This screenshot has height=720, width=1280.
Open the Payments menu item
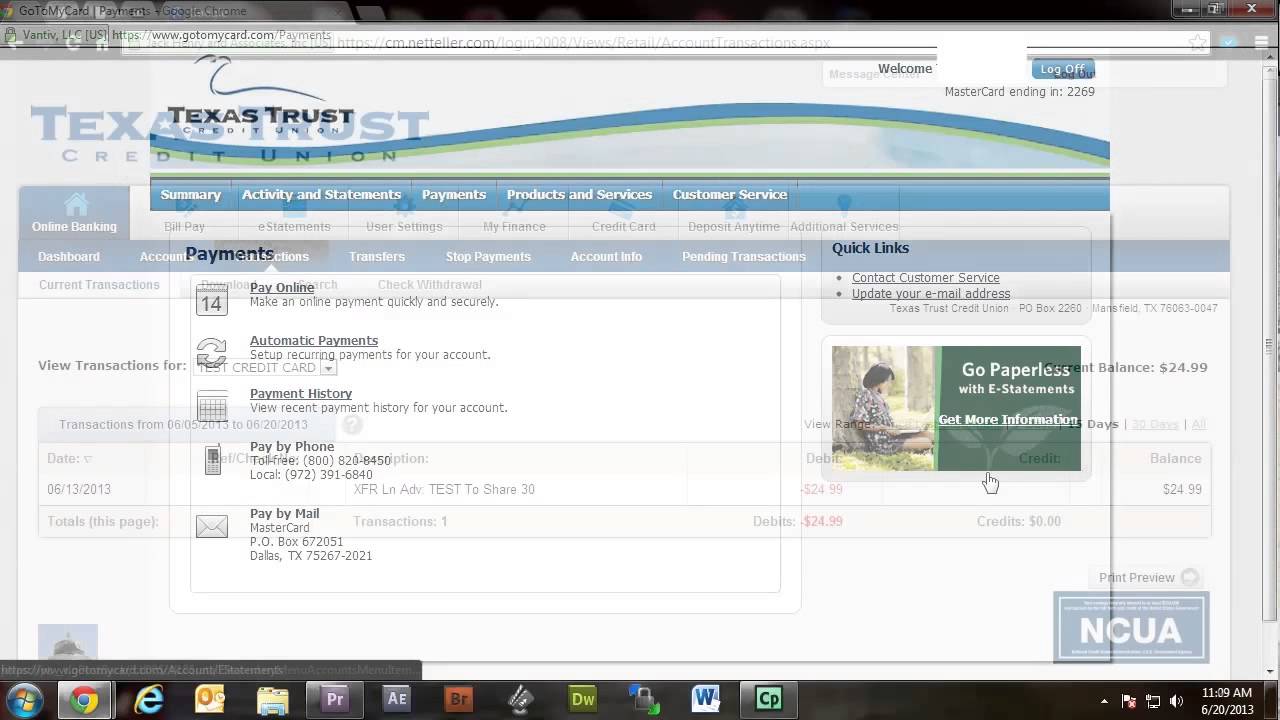click(453, 195)
